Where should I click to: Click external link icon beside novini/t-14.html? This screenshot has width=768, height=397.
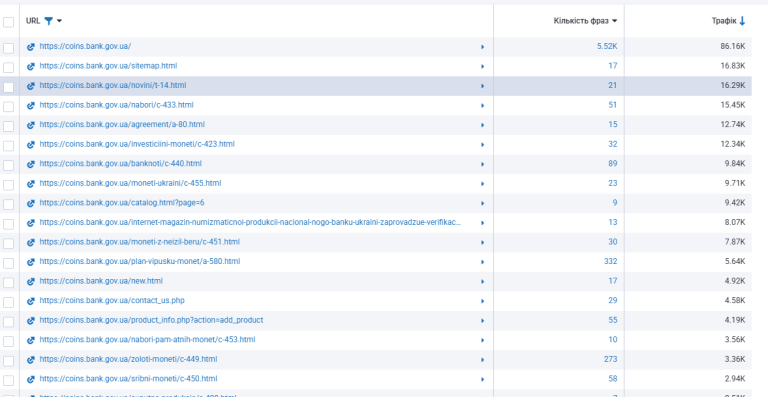(x=31, y=86)
